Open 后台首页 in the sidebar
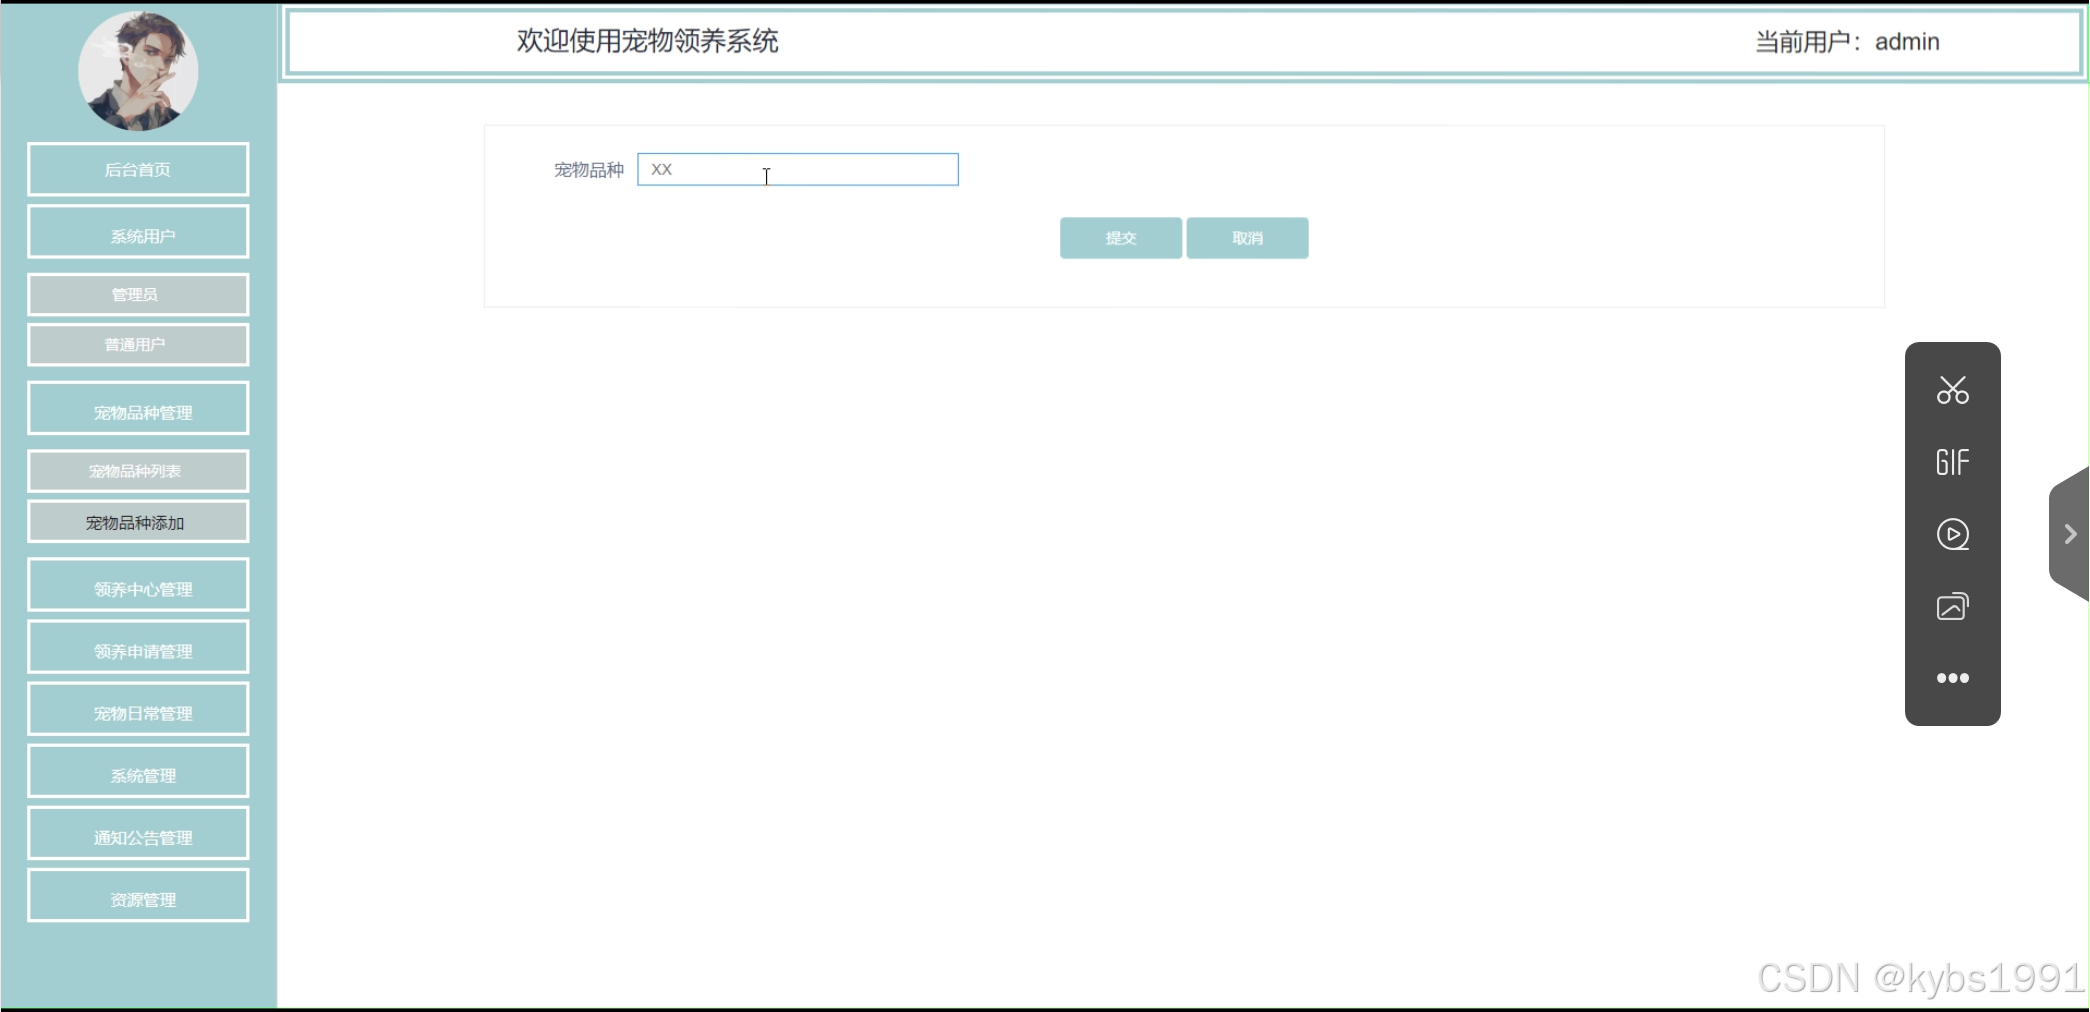Image resolution: width=2090 pixels, height=1012 pixels. [x=138, y=169]
